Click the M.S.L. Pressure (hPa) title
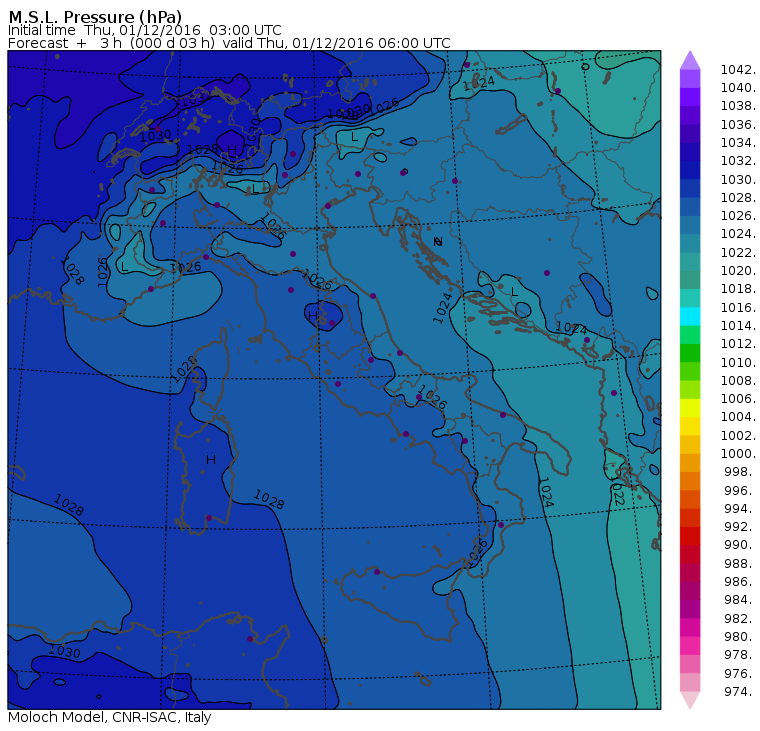This screenshot has height=731, width=760. coord(95,16)
